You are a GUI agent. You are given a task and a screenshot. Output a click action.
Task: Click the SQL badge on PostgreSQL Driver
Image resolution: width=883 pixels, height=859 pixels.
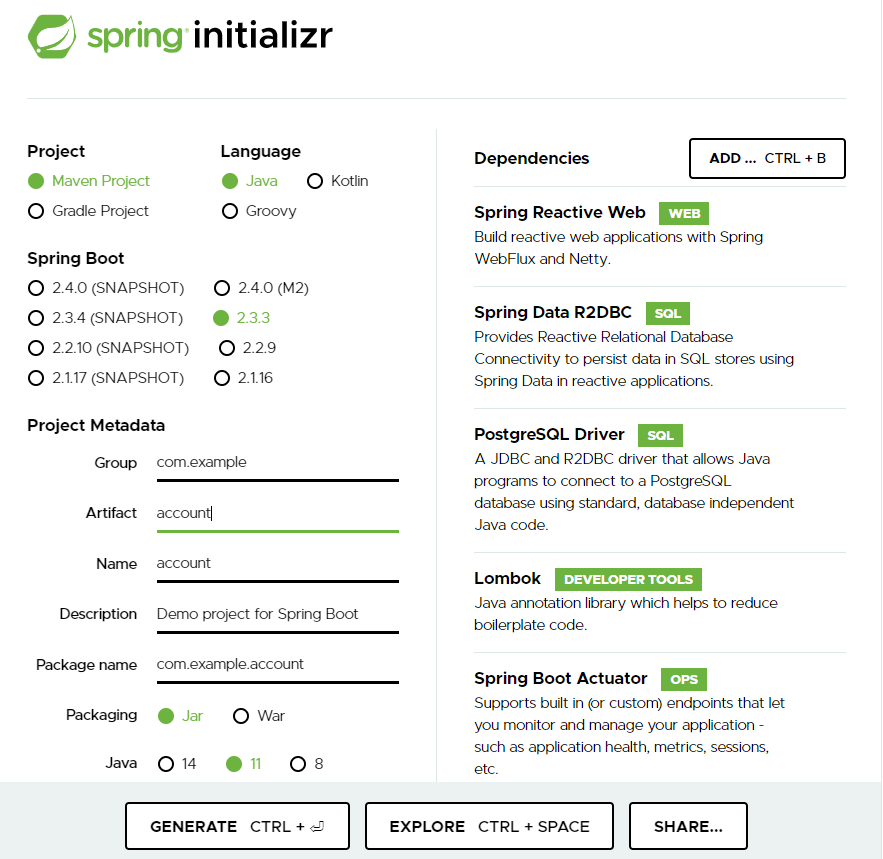pyautogui.click(x=661, y=435)
